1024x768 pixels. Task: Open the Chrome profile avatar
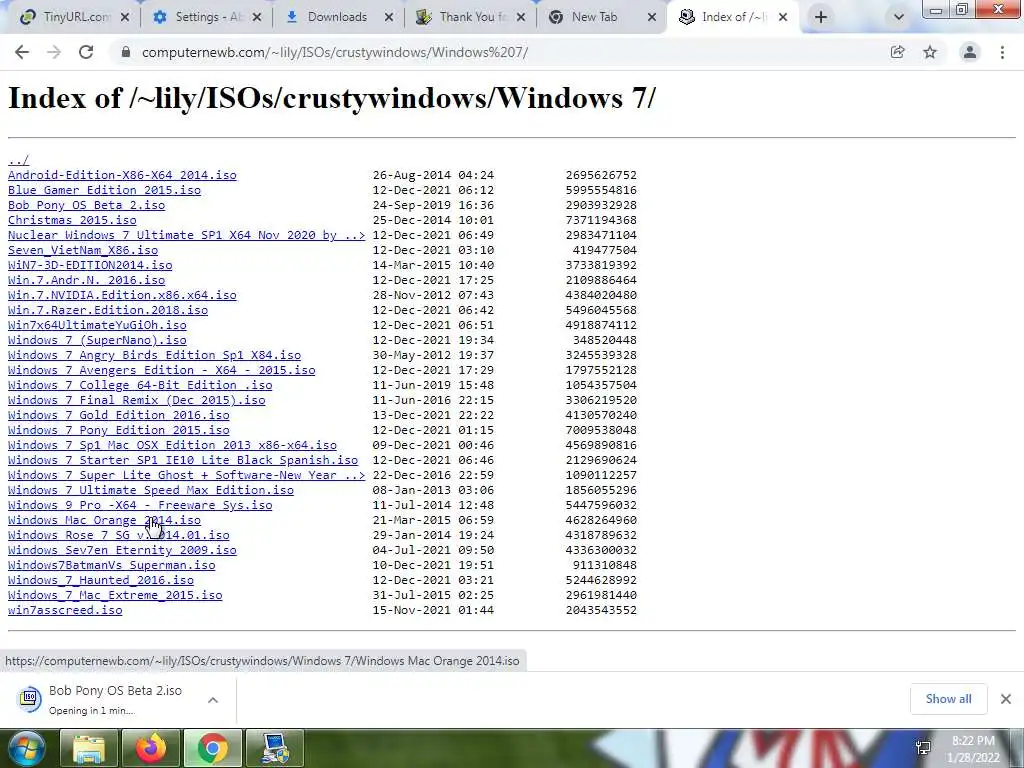tap(970, 52)
